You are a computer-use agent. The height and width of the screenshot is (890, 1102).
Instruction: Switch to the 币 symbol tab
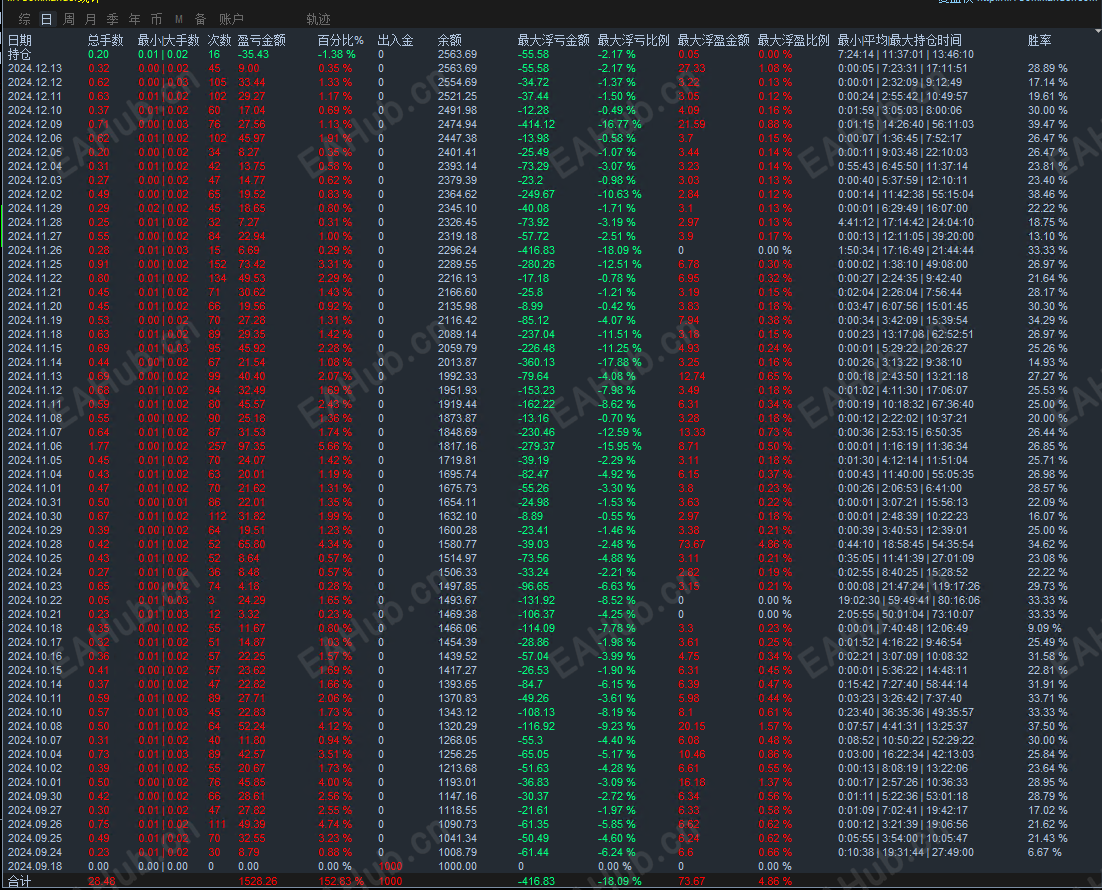click(156, 19)
